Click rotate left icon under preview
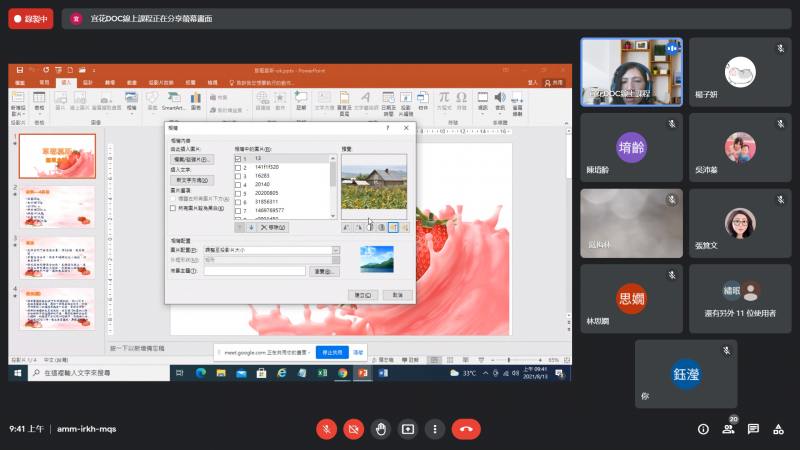This screenshot has height=450, width=800. tap(346, 228)
